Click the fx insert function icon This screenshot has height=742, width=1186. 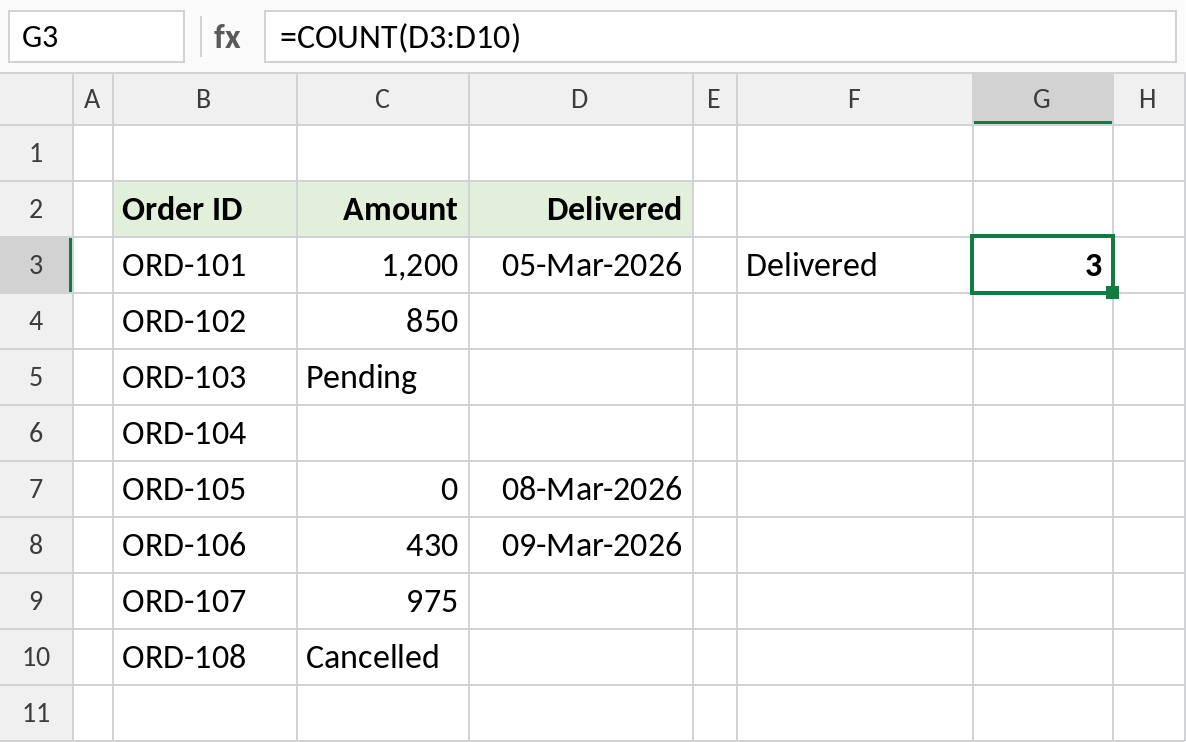coord(227,36)
